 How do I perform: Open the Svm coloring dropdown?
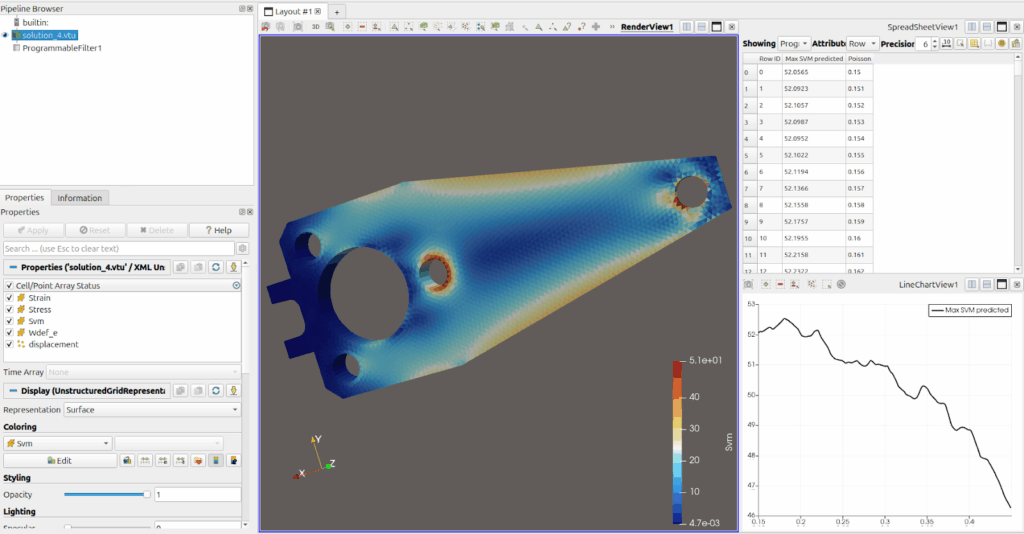[57, 443]
